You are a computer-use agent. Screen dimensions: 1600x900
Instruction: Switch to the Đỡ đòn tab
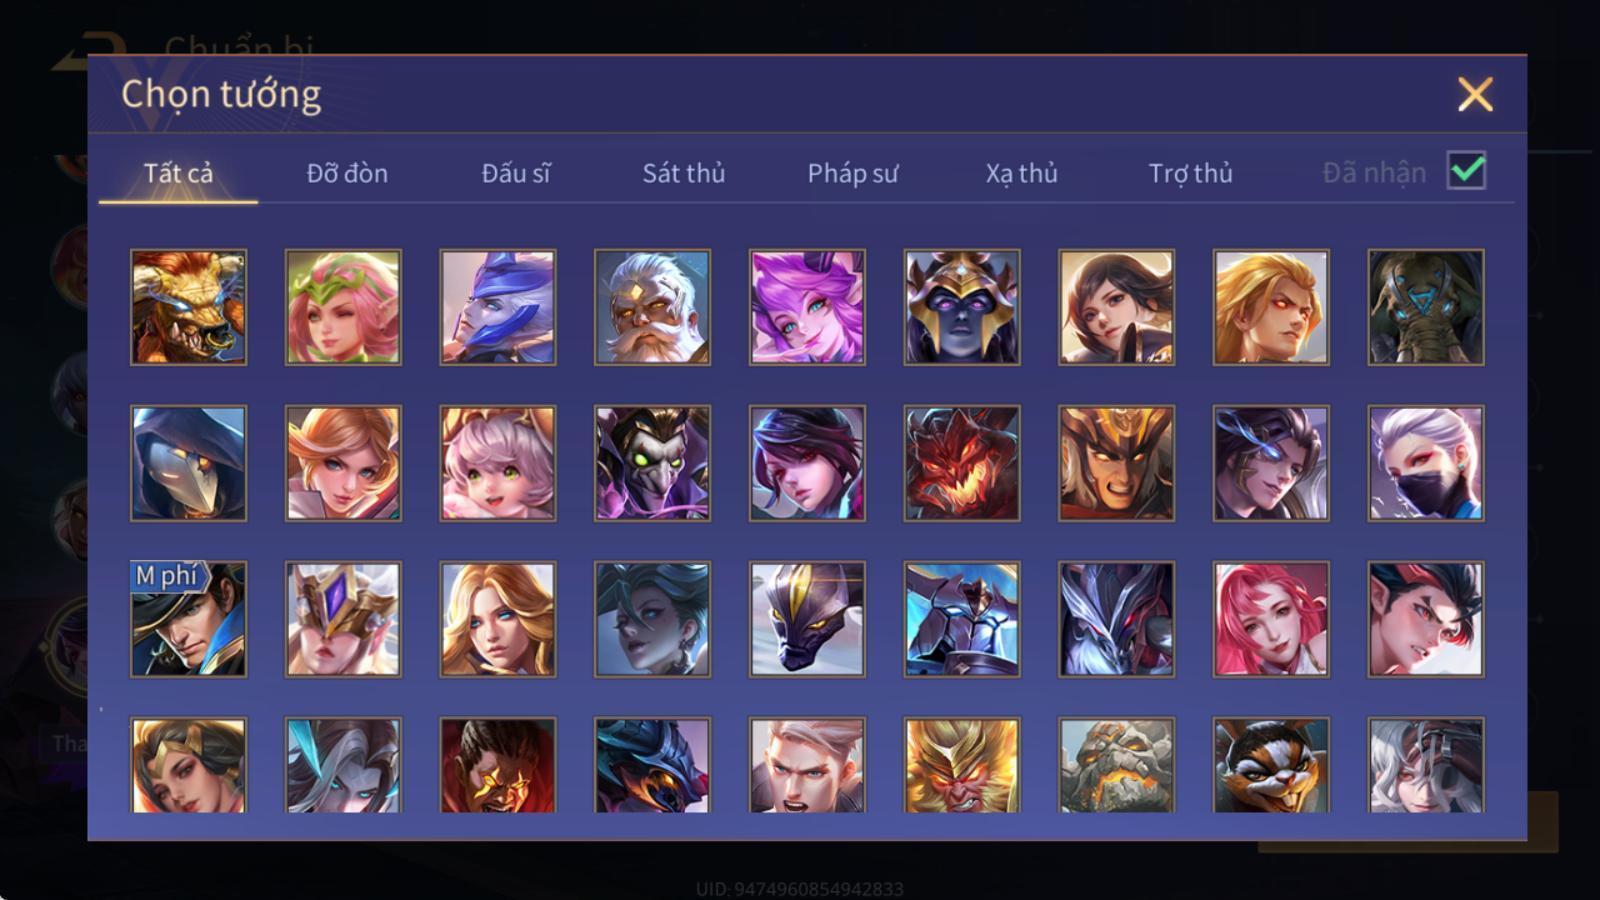pyautogui.click(x=347, y=173)
